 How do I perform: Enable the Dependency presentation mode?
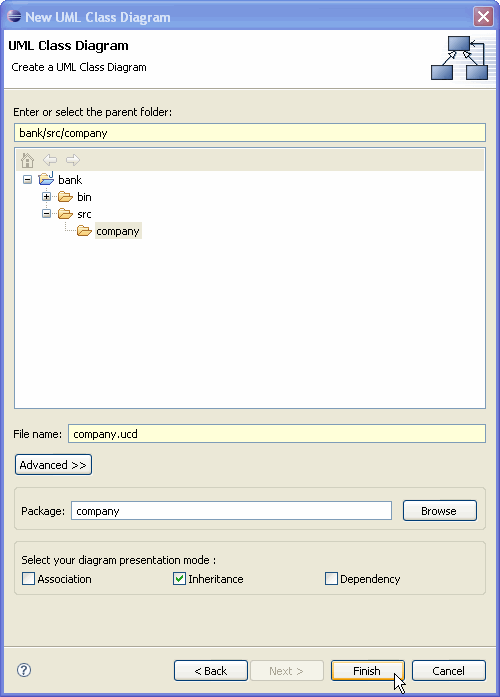pyautogui.click(x=331, y=578)
